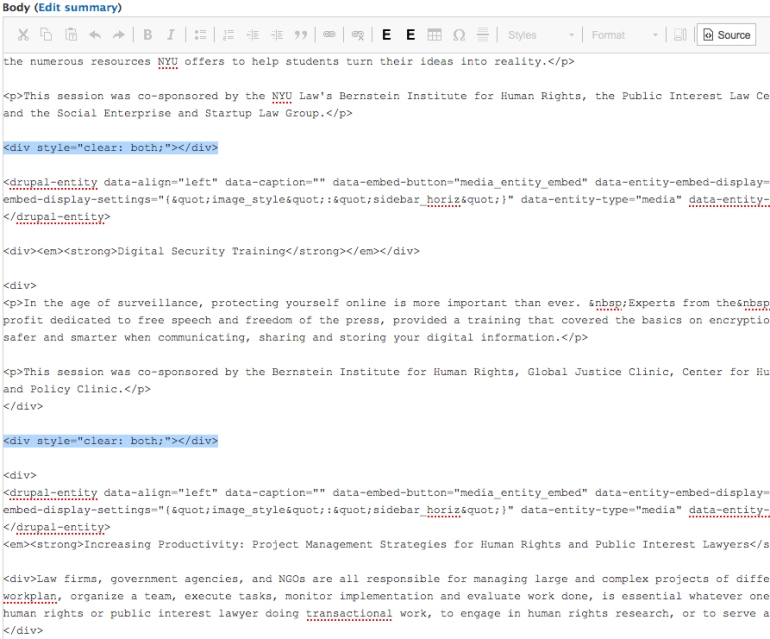Open the Edit summary link
This screenshot has width=770, height=639.
pos(79,7)
